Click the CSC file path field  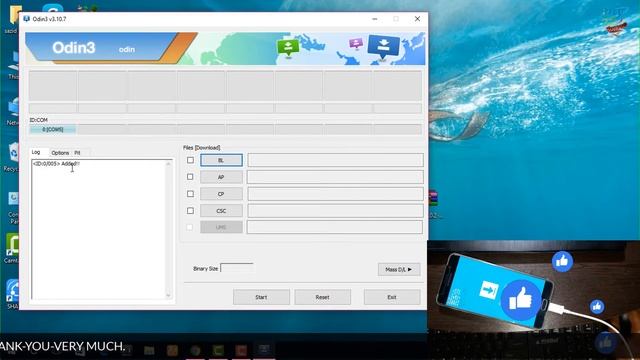pyautogui.click(x=336, y=211)
